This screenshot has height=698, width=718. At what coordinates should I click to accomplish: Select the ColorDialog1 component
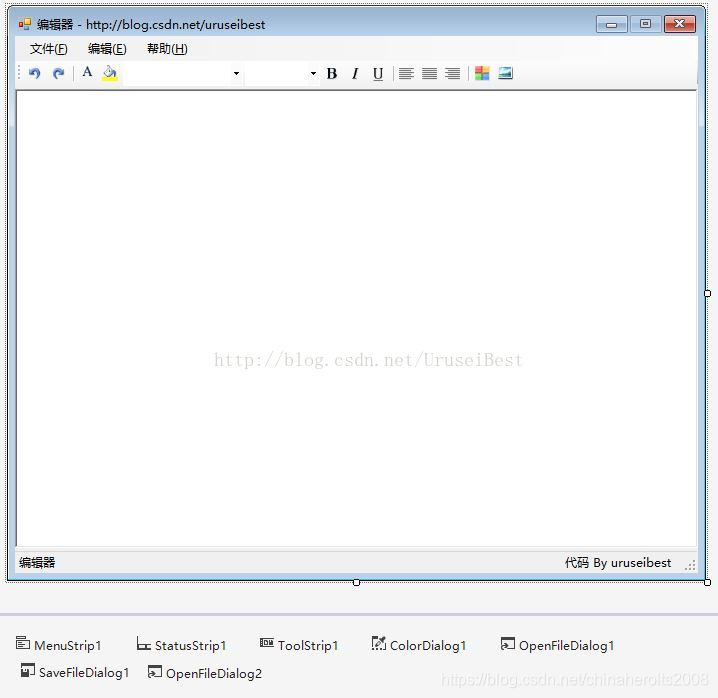click(x=419, y=645)
